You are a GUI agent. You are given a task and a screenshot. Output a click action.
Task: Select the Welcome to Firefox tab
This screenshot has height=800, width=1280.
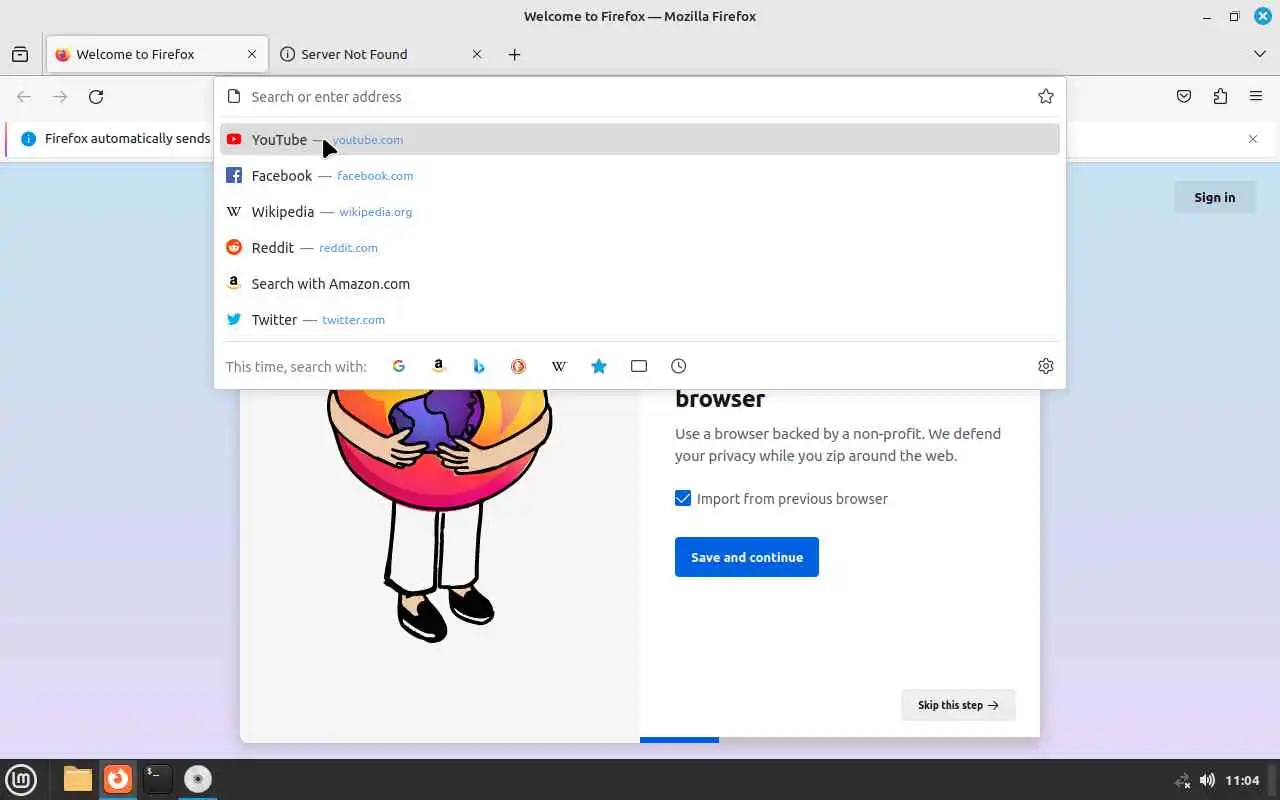157,54
